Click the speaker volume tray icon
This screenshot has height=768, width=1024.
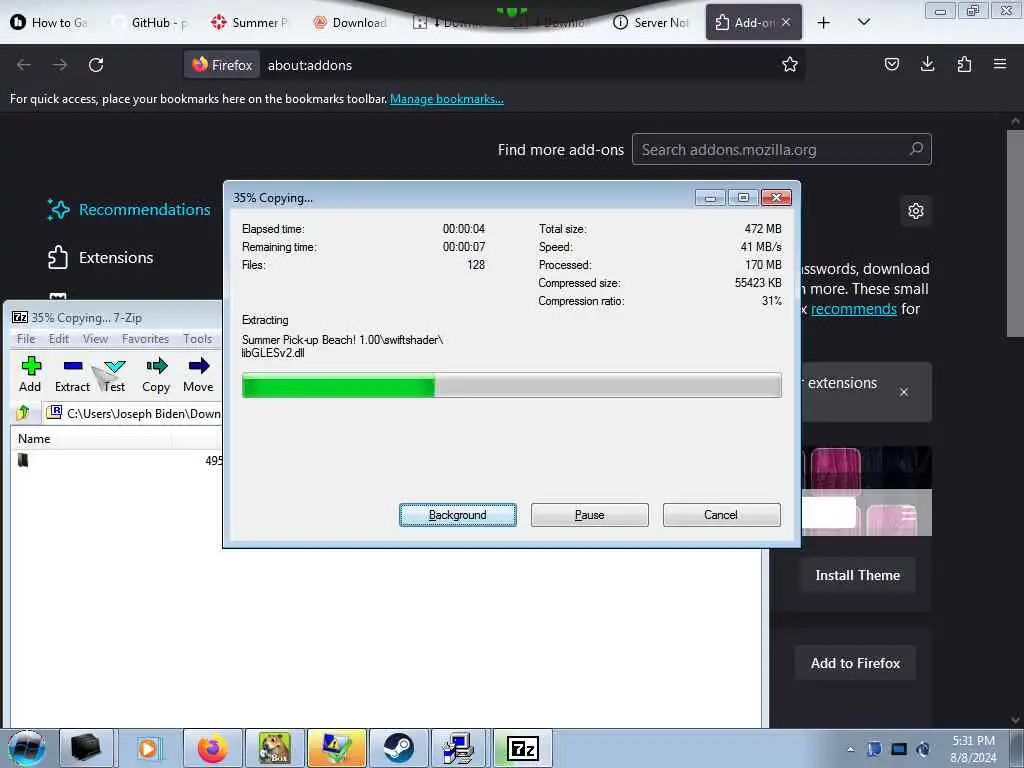click(923, 749)
